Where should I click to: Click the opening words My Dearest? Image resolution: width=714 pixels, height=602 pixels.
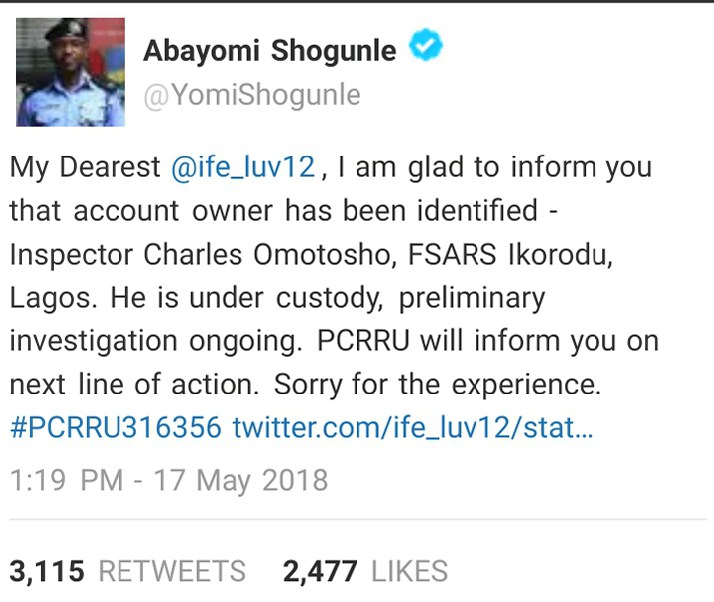85,167
